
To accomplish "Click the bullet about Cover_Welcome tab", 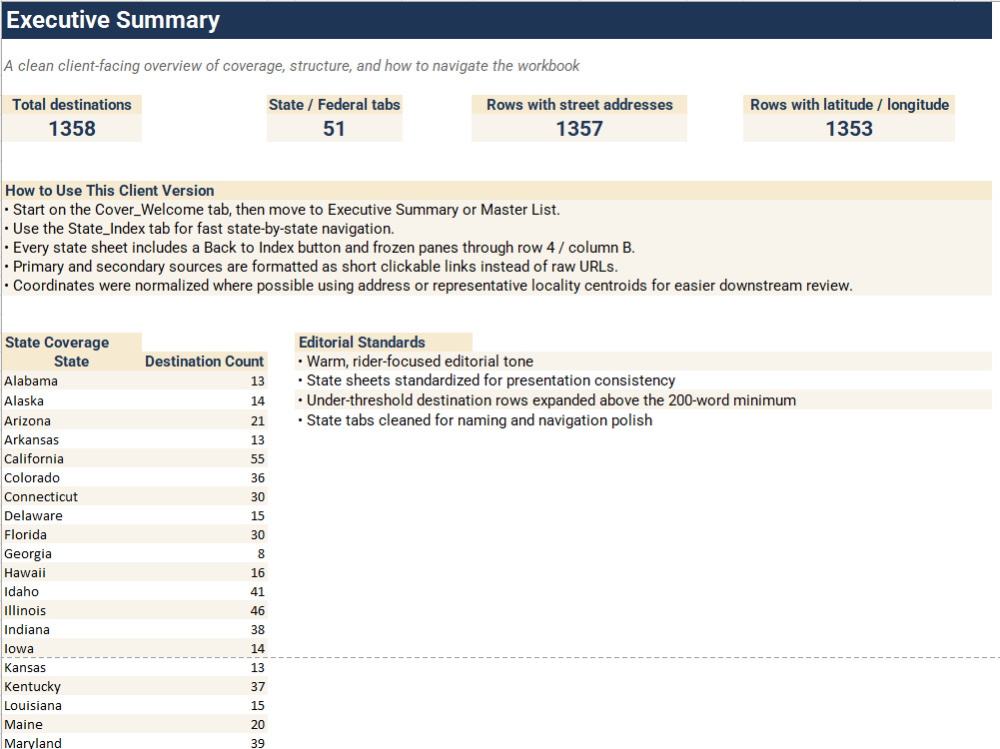I will tap(496, 209).
